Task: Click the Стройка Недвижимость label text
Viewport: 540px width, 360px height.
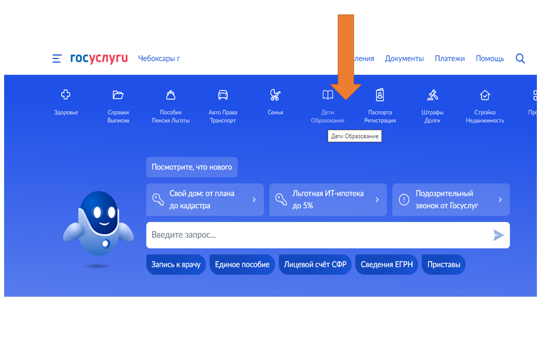Action: click(485, 116)
